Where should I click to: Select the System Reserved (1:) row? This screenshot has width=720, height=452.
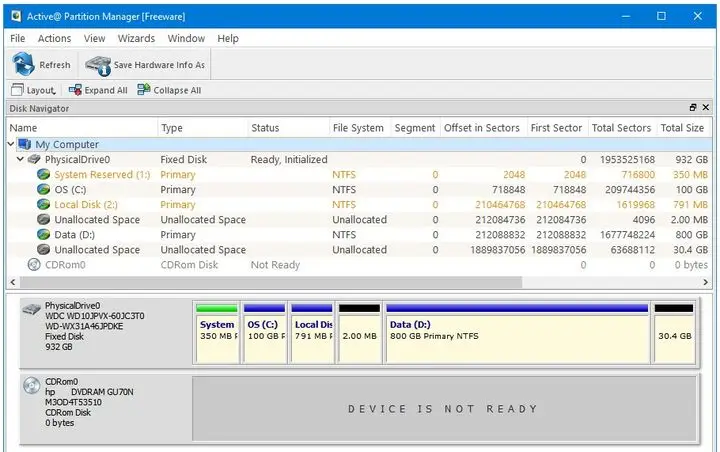[360, 175]
